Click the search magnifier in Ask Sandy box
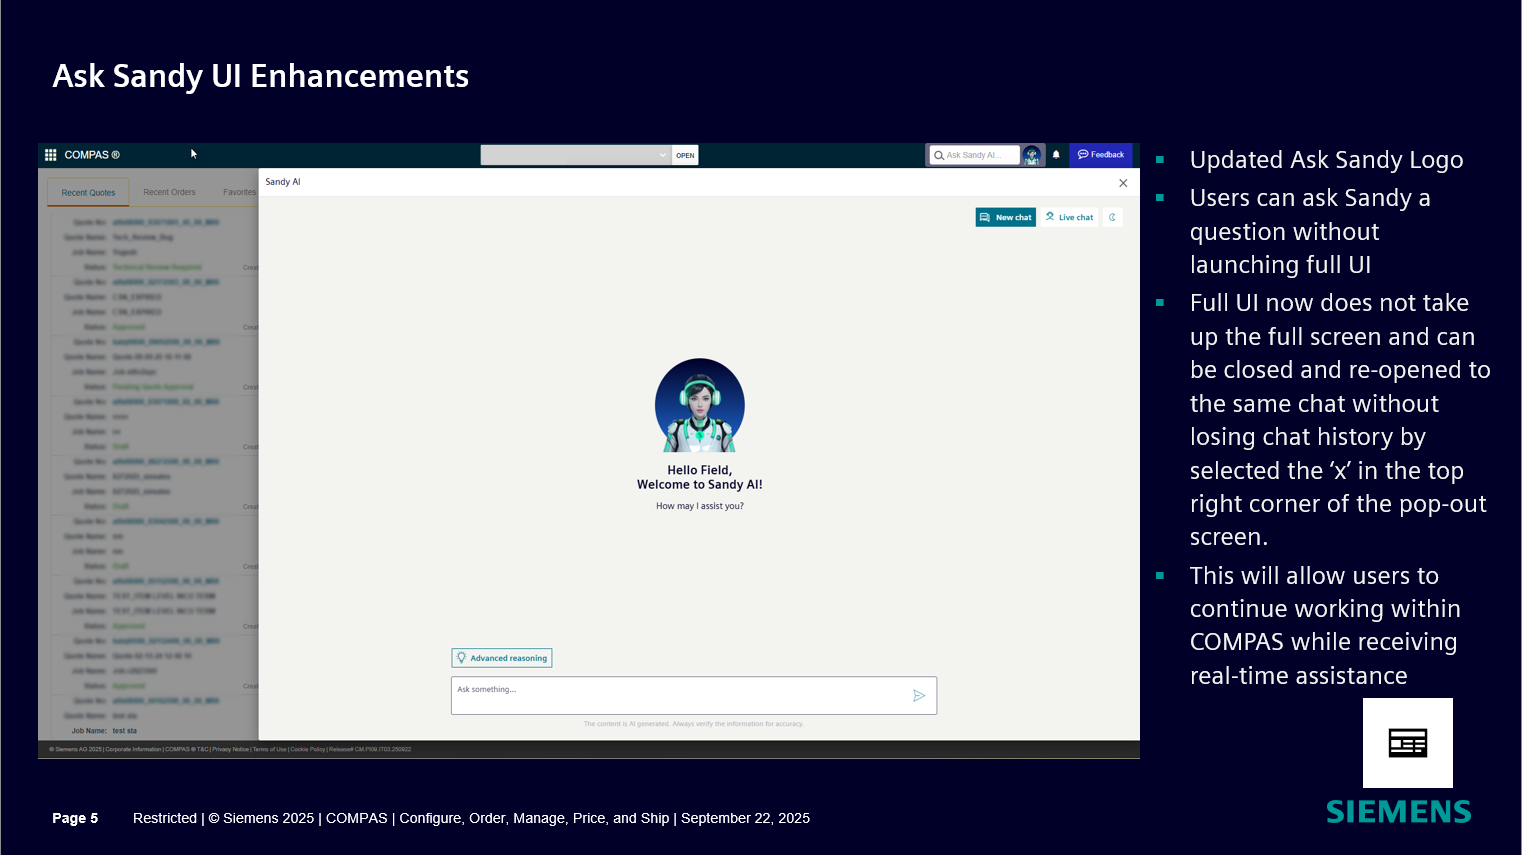 tap(939, 155)
